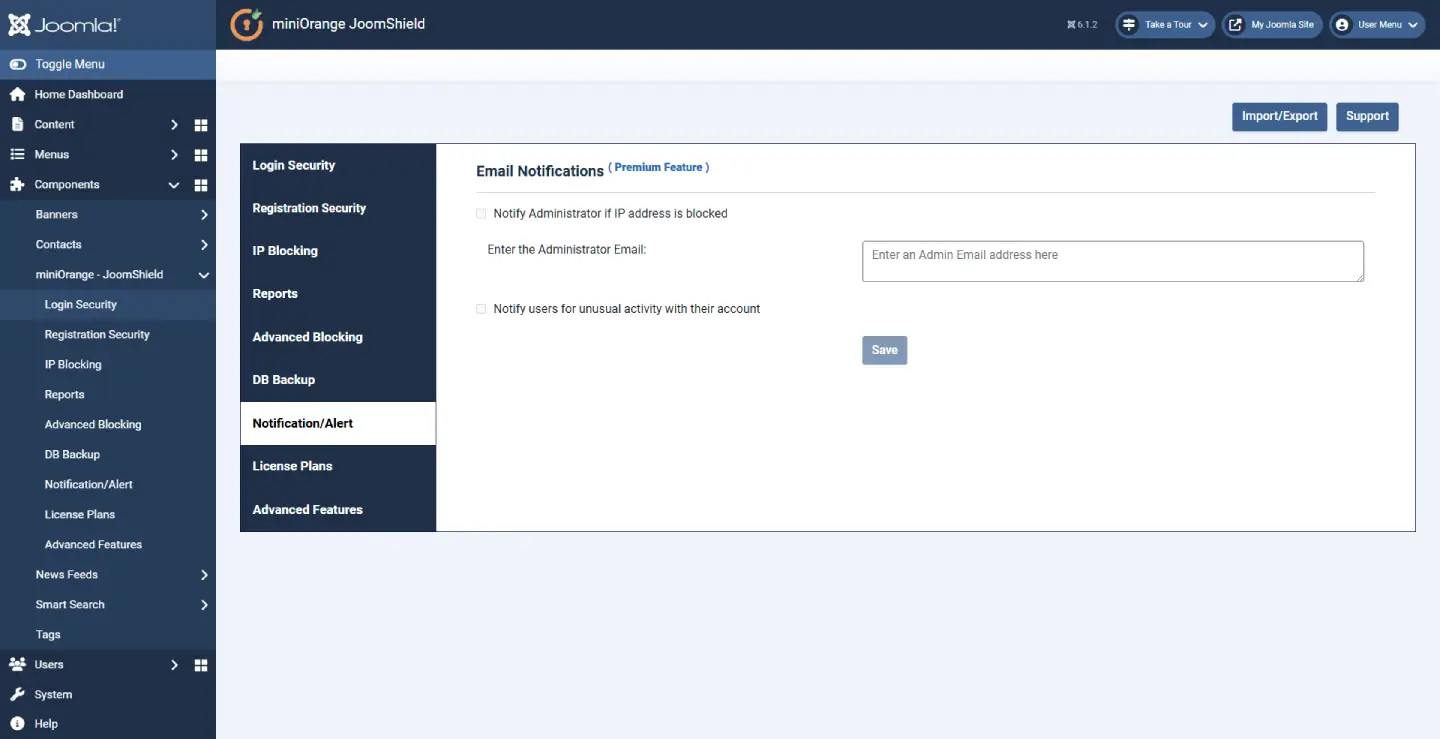Switch to the Login Security tab
1440x739 pixels.
tap(338, 165)
